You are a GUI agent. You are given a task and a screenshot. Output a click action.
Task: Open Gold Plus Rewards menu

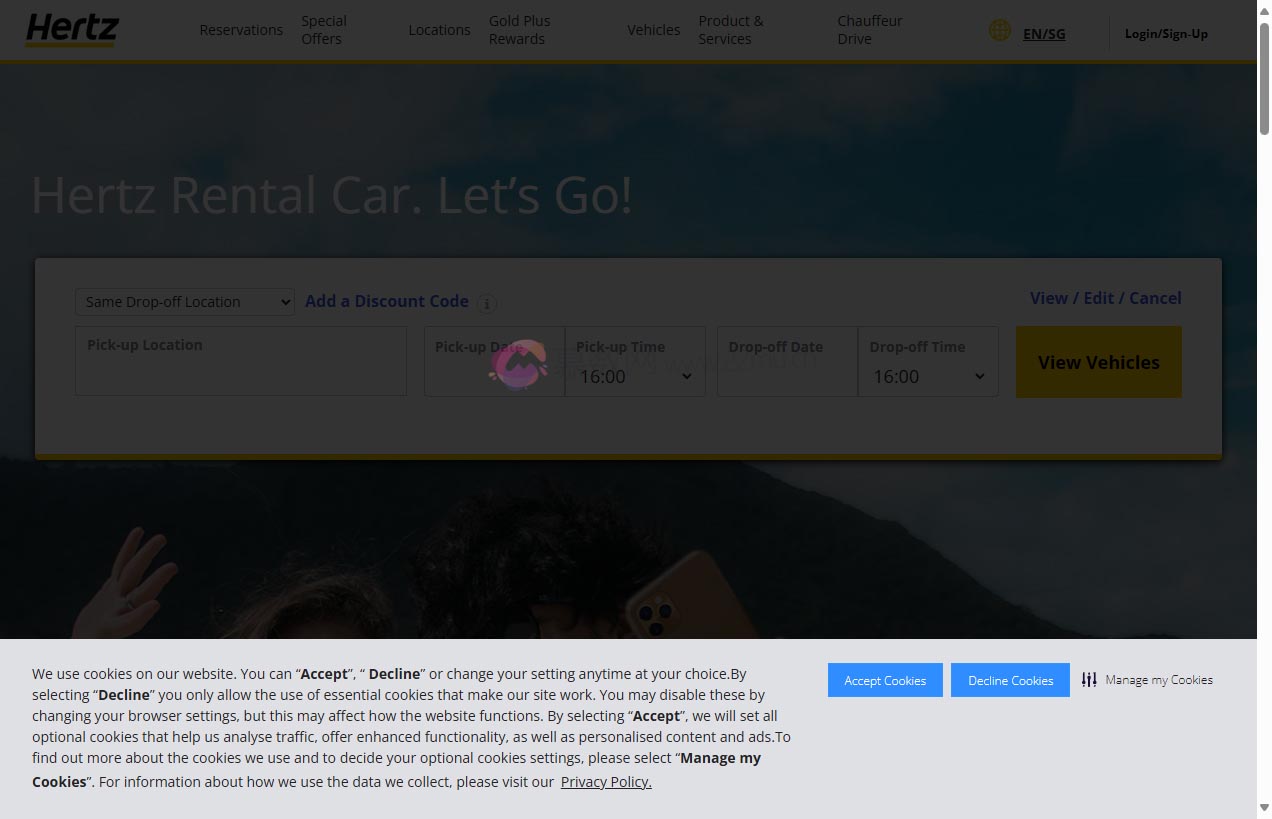[x=519, y=30]
